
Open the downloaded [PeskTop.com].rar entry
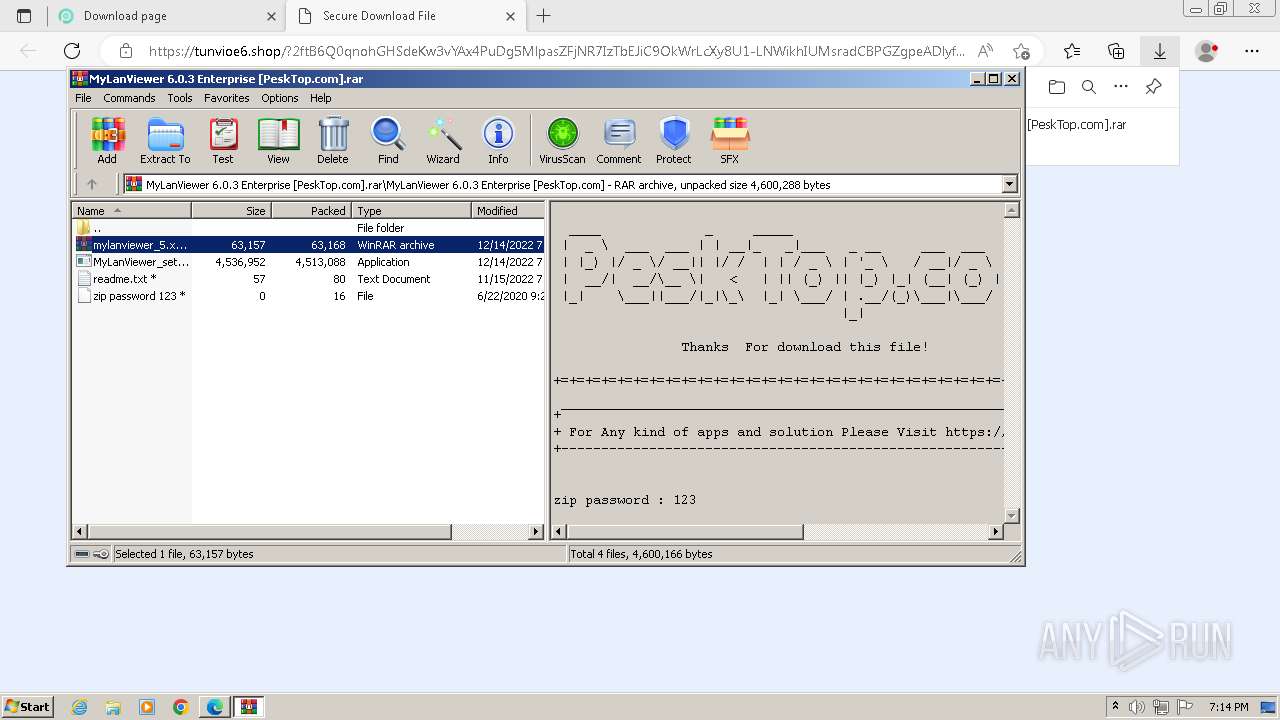coord(1077,125)
